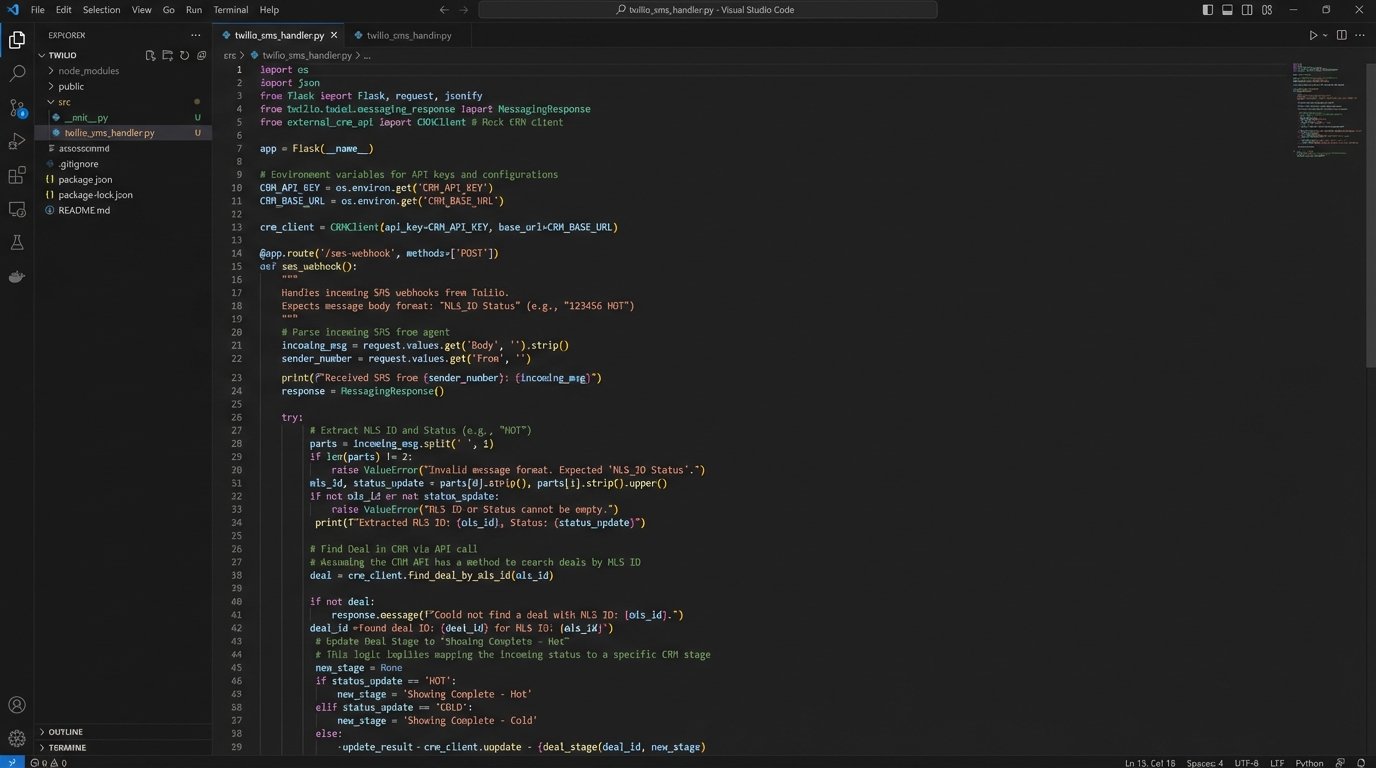Open the Extensions view
The image size is (1376, 768).
tap(17, 175)
